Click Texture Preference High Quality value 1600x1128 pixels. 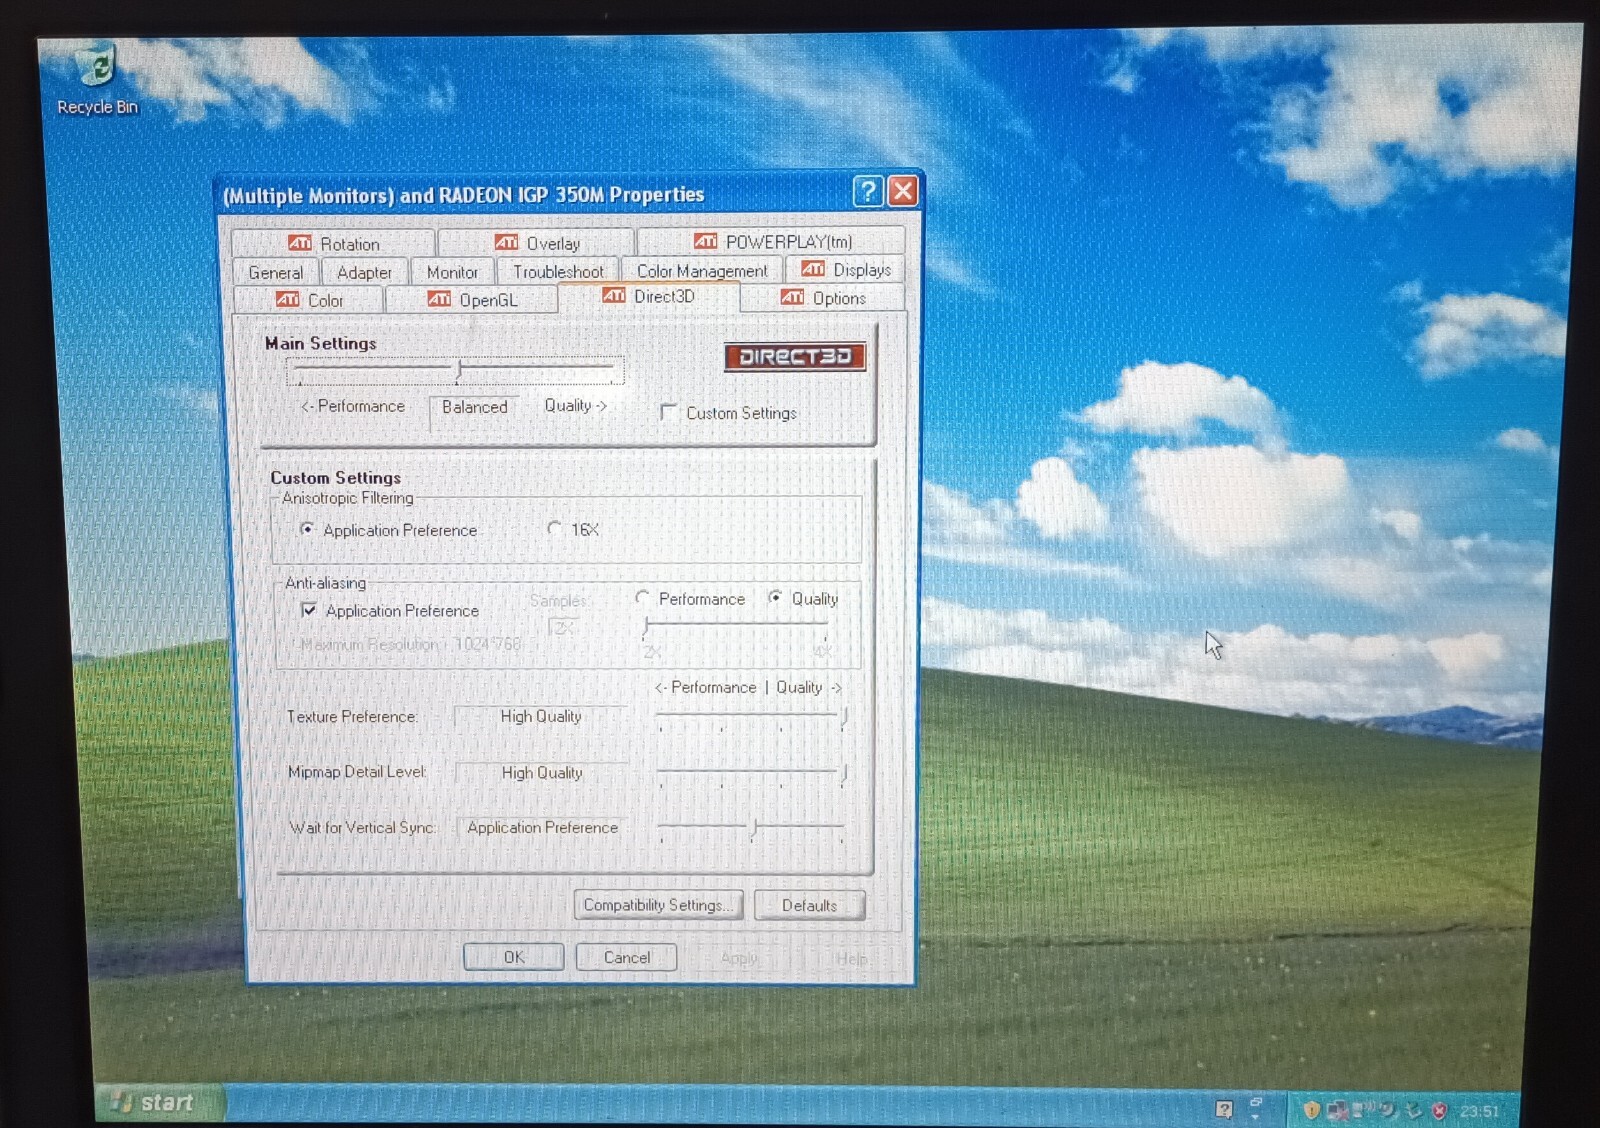[541, 716]
